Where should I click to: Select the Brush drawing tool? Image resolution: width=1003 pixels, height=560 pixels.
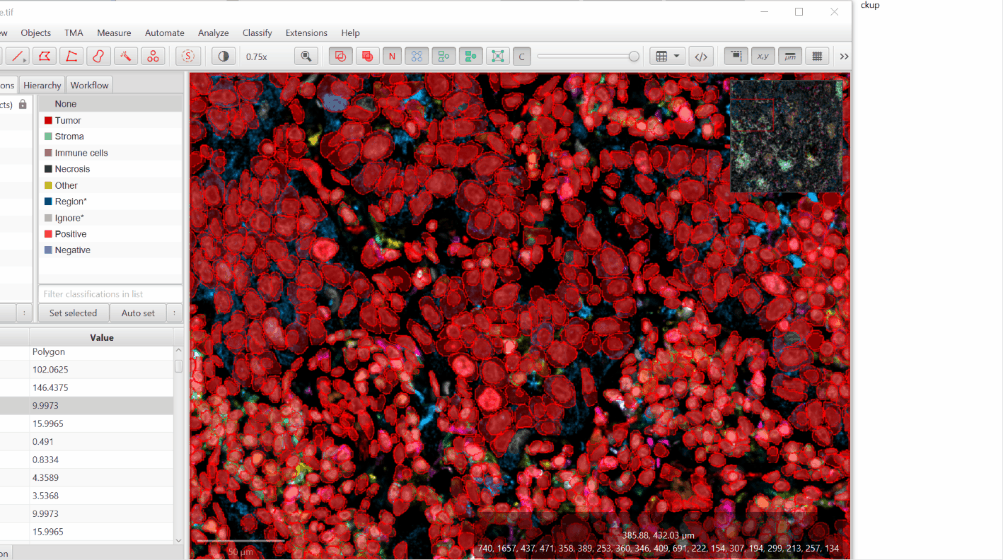point(98,56)
